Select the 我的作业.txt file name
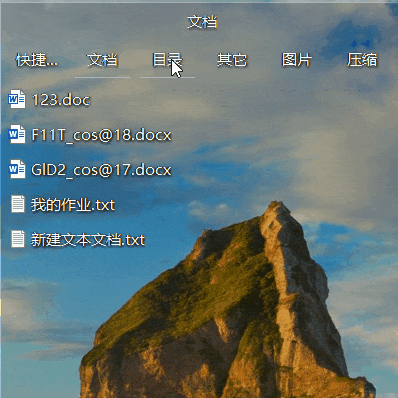The width and height of the screenshot is (398, 398). [x=73, y=205]
